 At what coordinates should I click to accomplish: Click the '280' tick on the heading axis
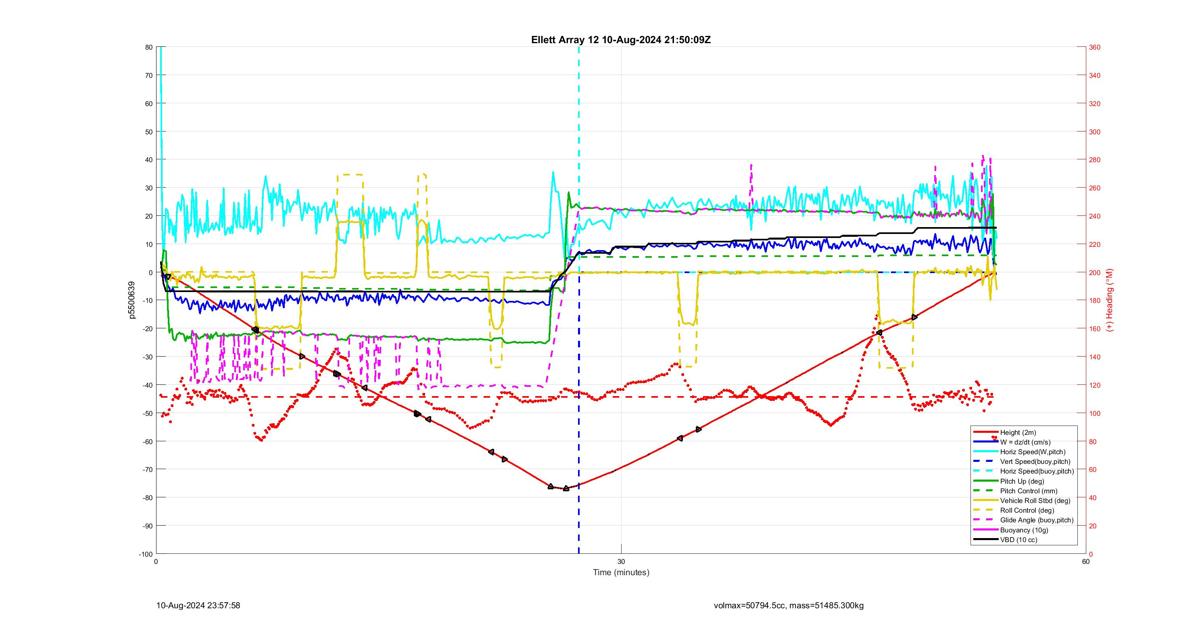[1095, 160]
